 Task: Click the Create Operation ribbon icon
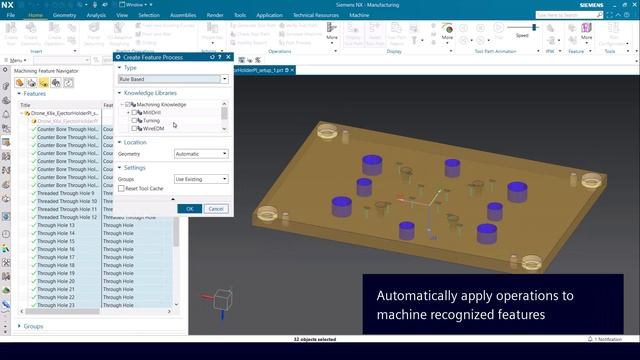(54, 33)
